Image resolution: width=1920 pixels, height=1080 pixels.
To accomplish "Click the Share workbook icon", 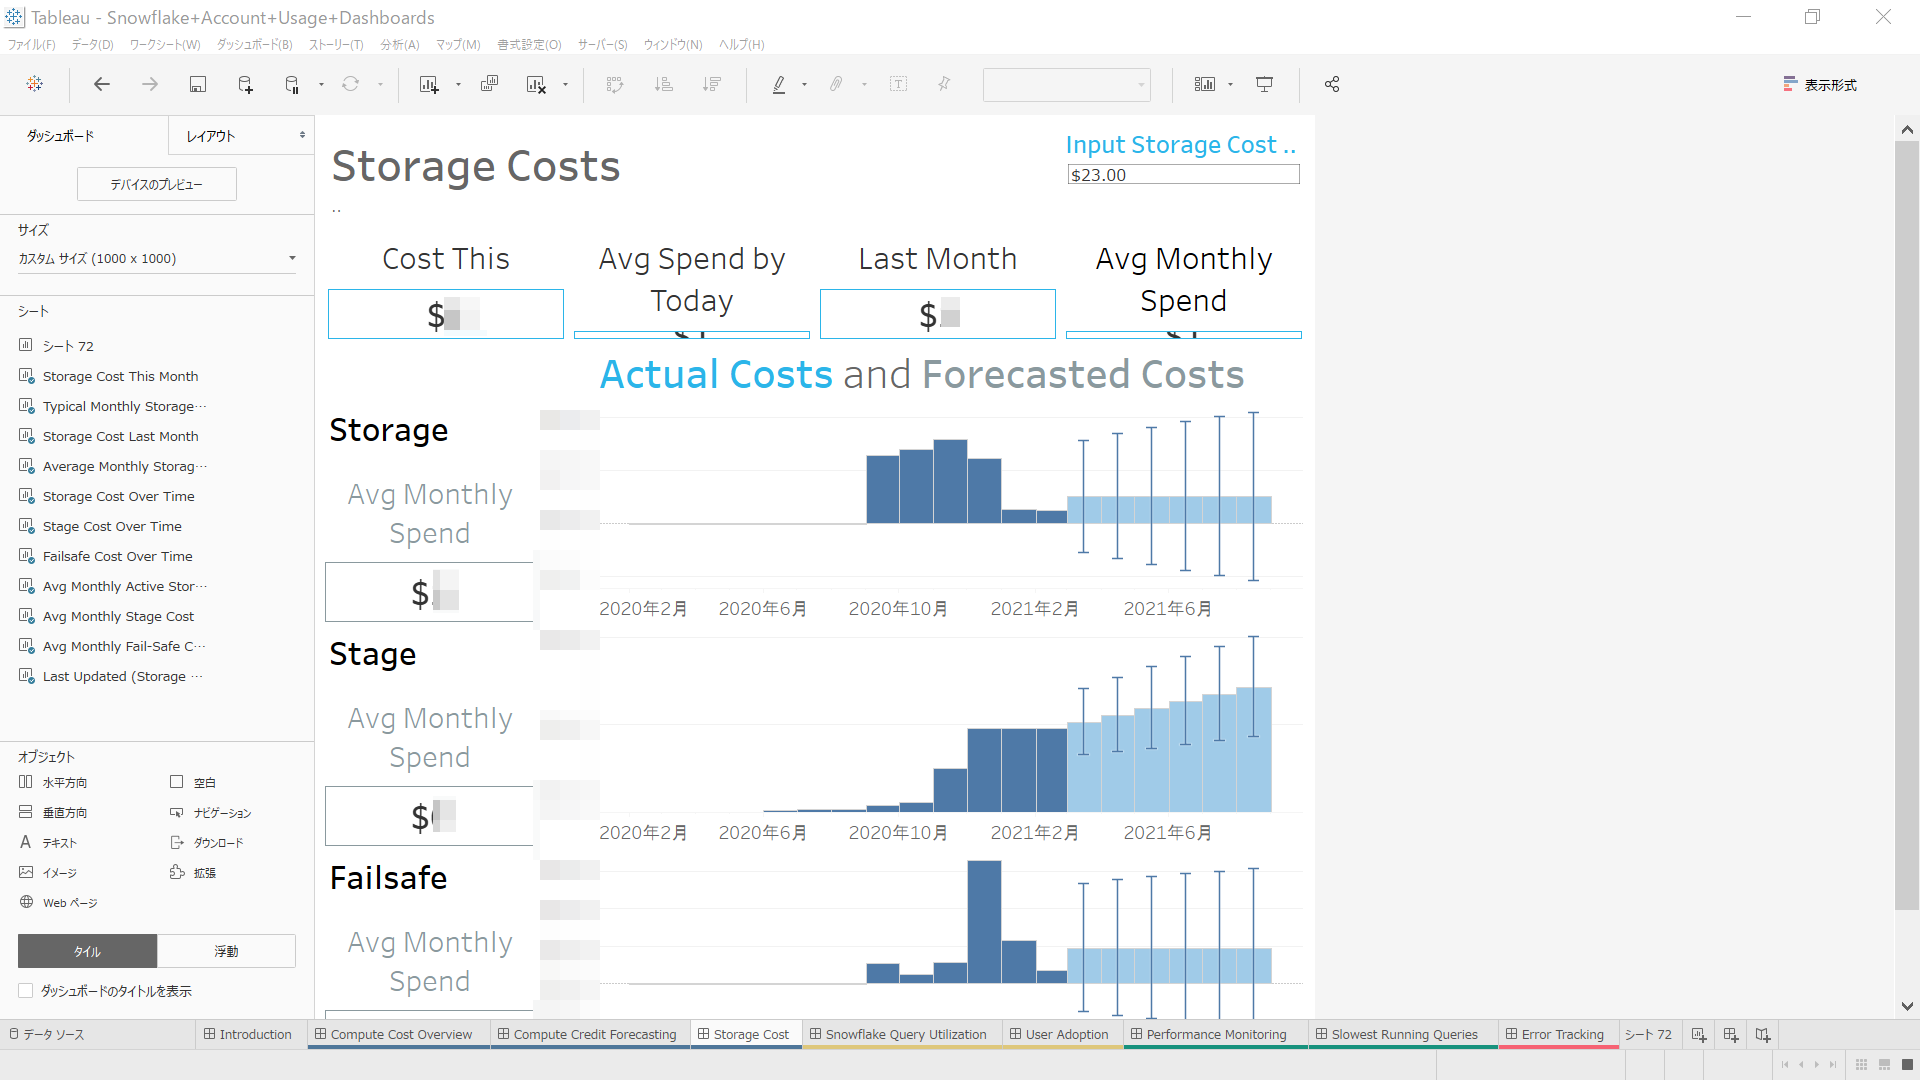I will coord(1332,85).
